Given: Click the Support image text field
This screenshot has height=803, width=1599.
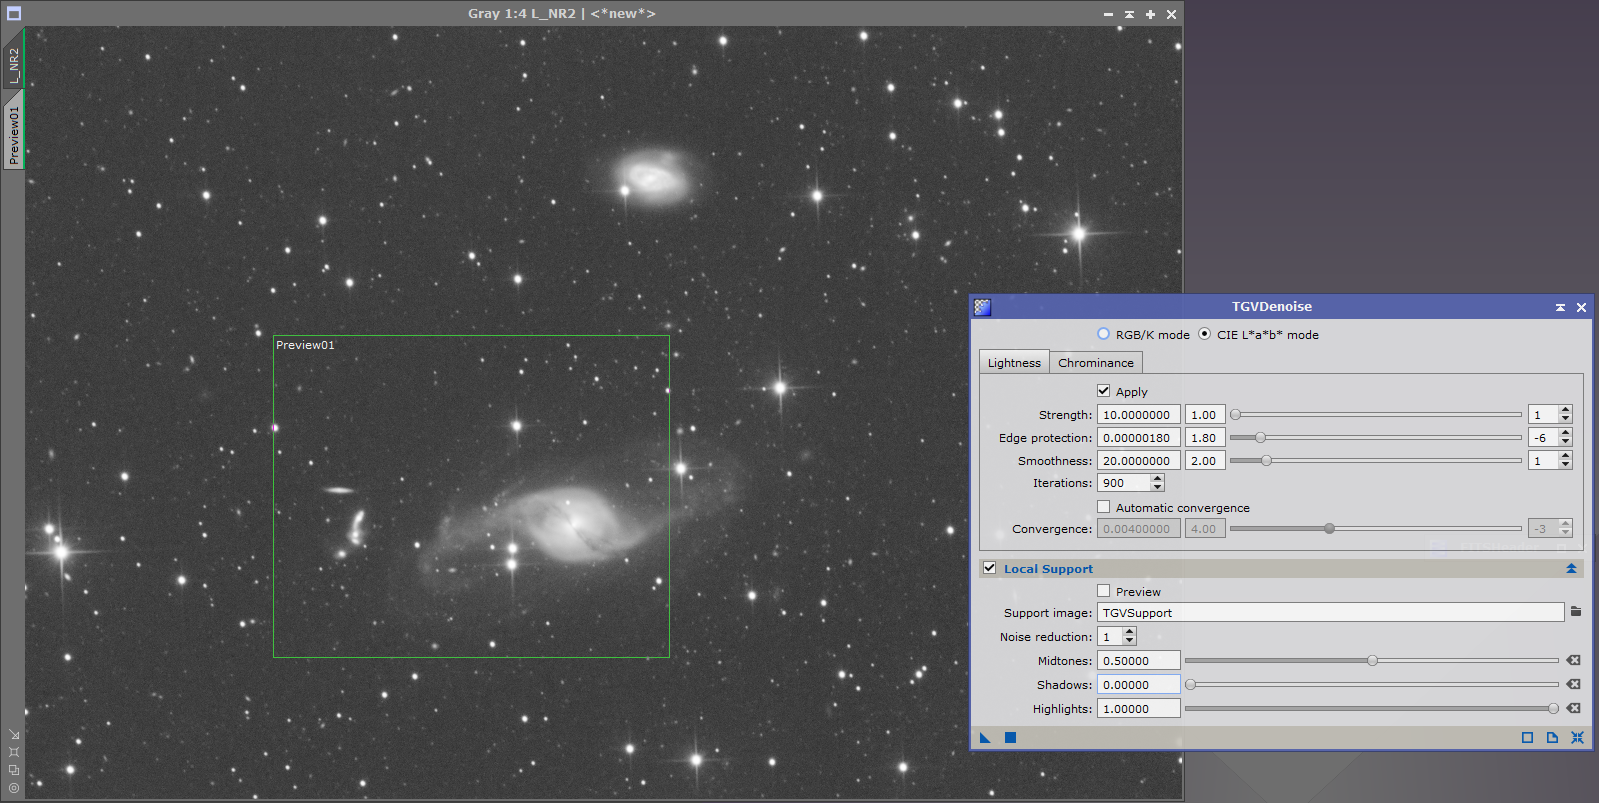Looking at the screenshot, I should point(1330,613).
